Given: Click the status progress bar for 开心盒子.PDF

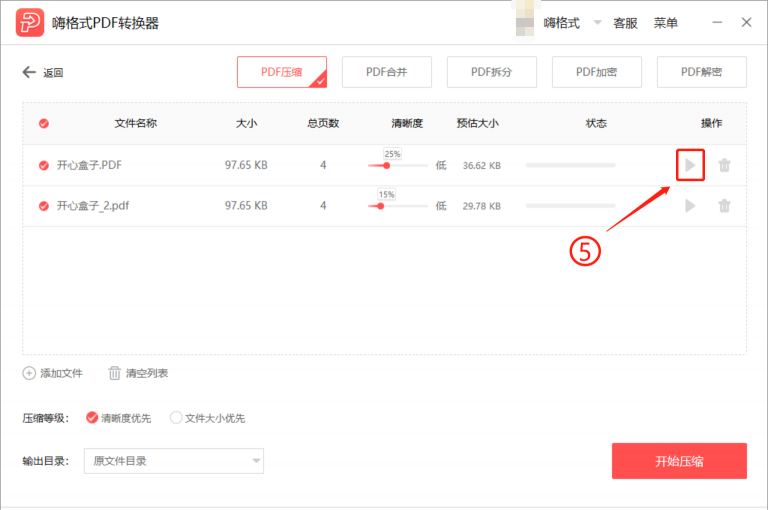Looking at the screenshot, I should [571, 166].
